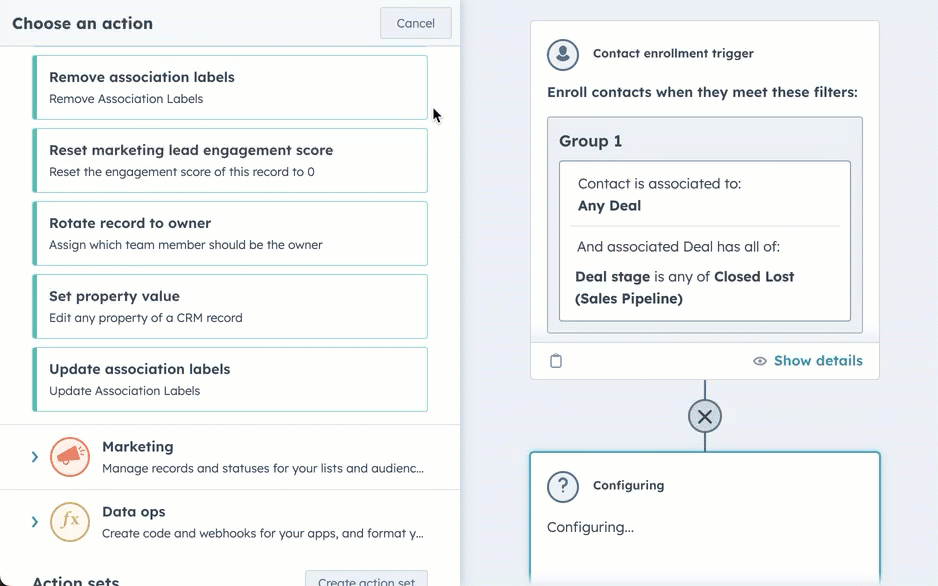The width and height of the screenshot is (938, 586).
Task: Click the Data ops fx icon
Action: pos(70,522)
